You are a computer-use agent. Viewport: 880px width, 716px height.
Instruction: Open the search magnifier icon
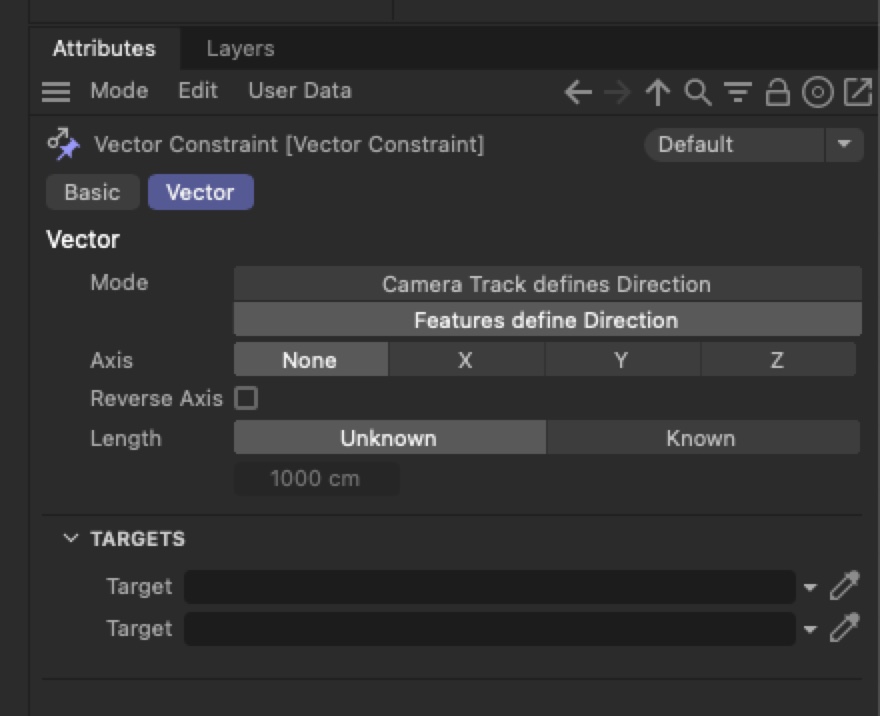(x=697, y=93)
